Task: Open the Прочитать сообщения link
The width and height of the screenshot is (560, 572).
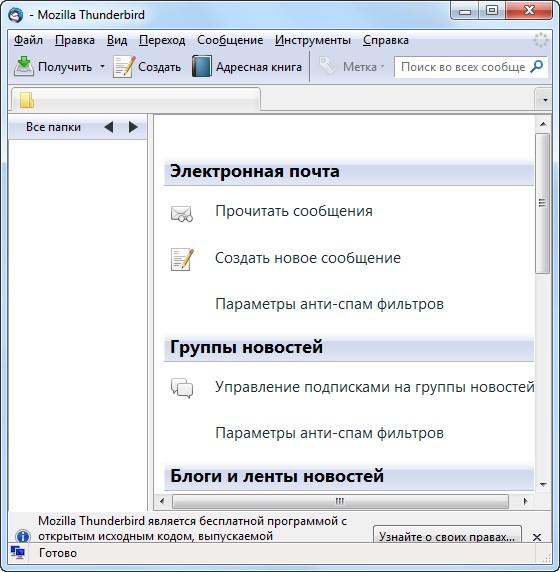Action: point(294,211)
